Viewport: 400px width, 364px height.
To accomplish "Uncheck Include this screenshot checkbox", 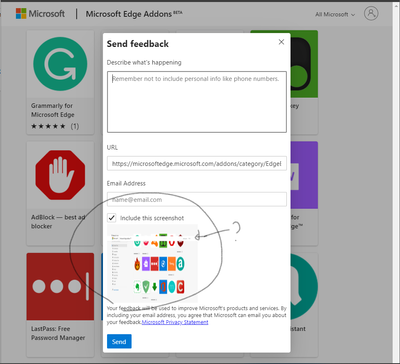I will click(112, 218).
